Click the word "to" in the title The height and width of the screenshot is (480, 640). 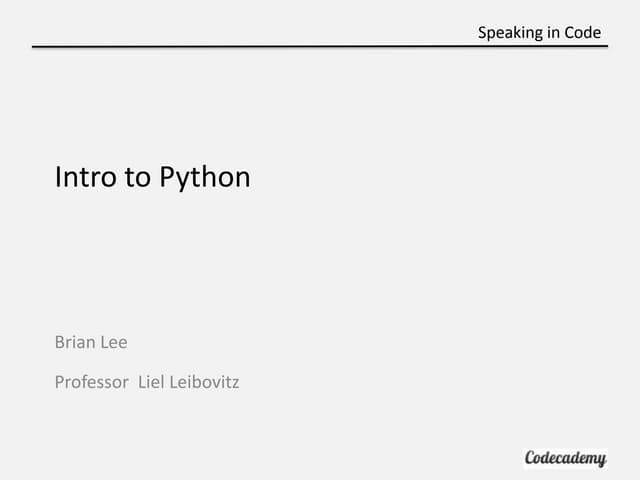(x=137, y=178)
